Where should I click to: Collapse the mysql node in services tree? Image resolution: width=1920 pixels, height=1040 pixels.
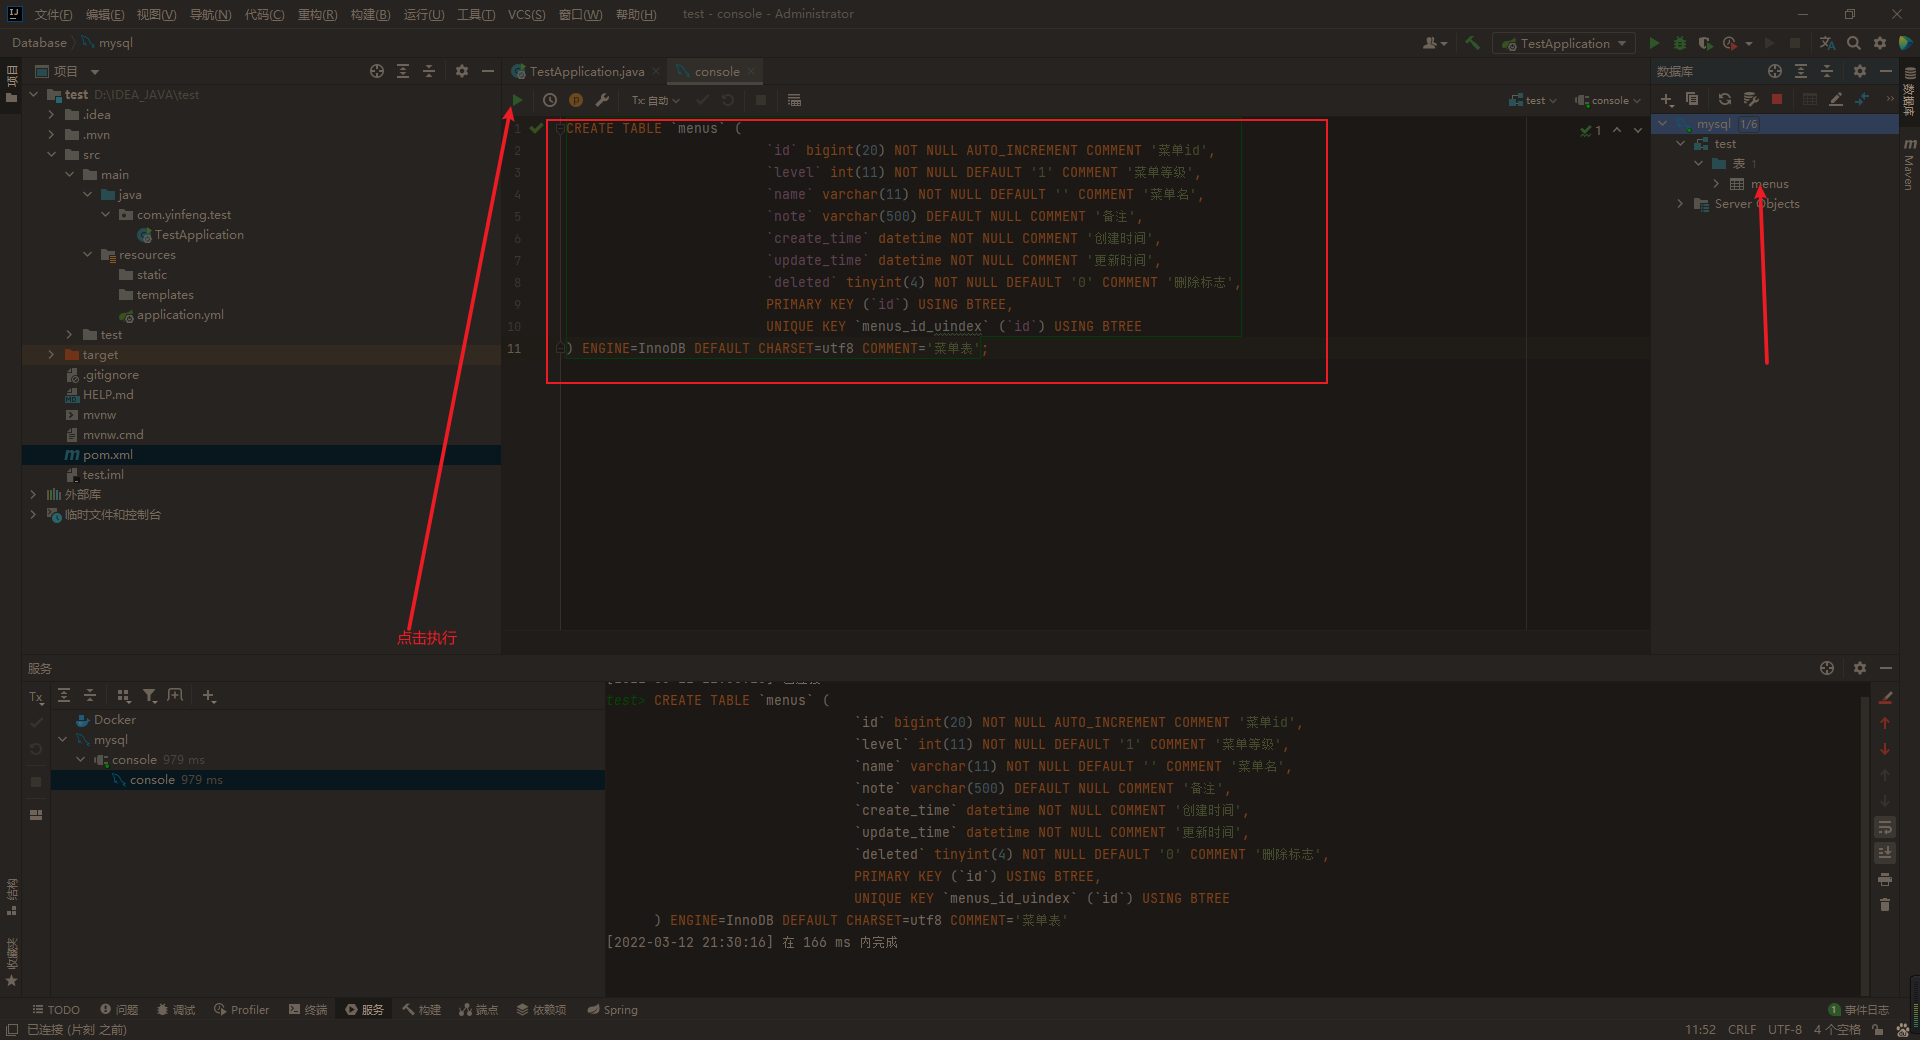[63, 740]
